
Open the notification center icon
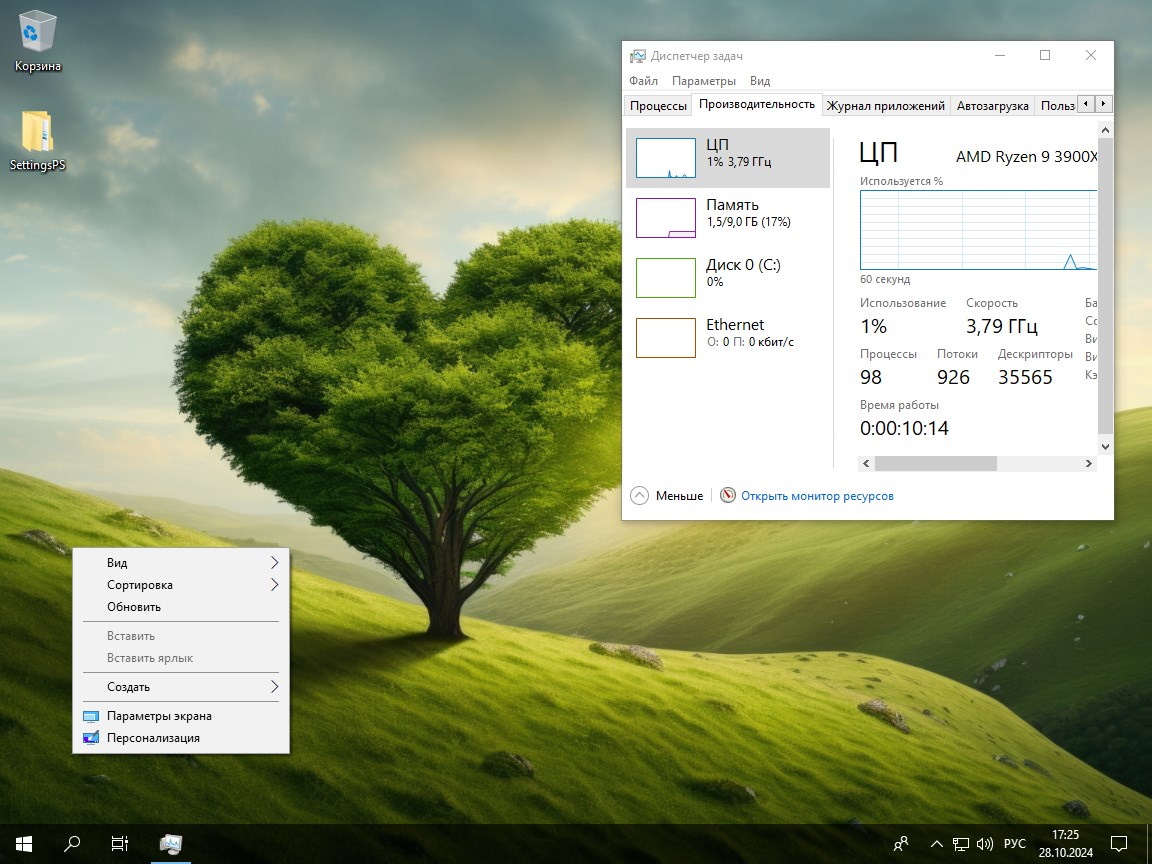1119,843
